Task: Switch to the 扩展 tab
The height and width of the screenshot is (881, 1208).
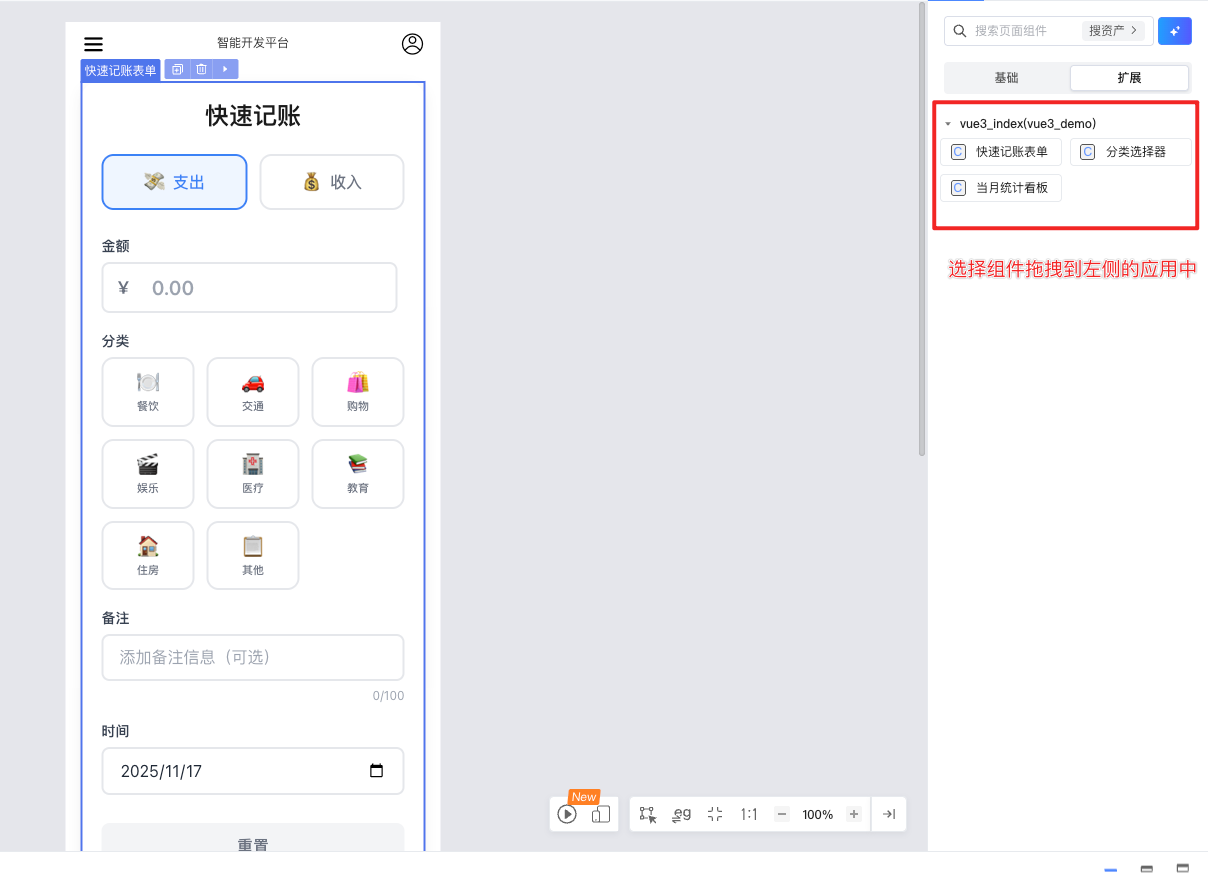Action: pos(1129,78)
